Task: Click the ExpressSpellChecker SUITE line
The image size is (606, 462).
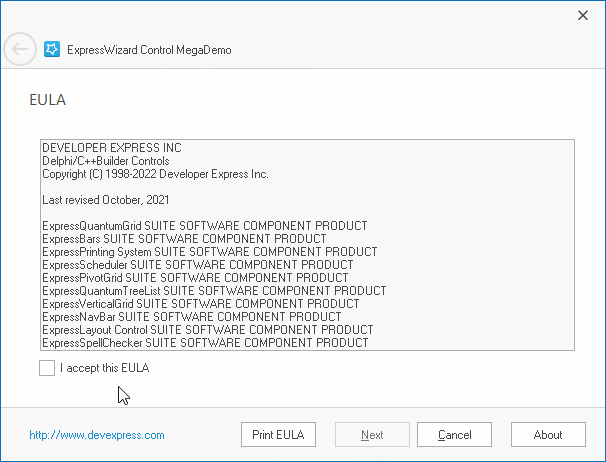Action: [x=205, y=343]
